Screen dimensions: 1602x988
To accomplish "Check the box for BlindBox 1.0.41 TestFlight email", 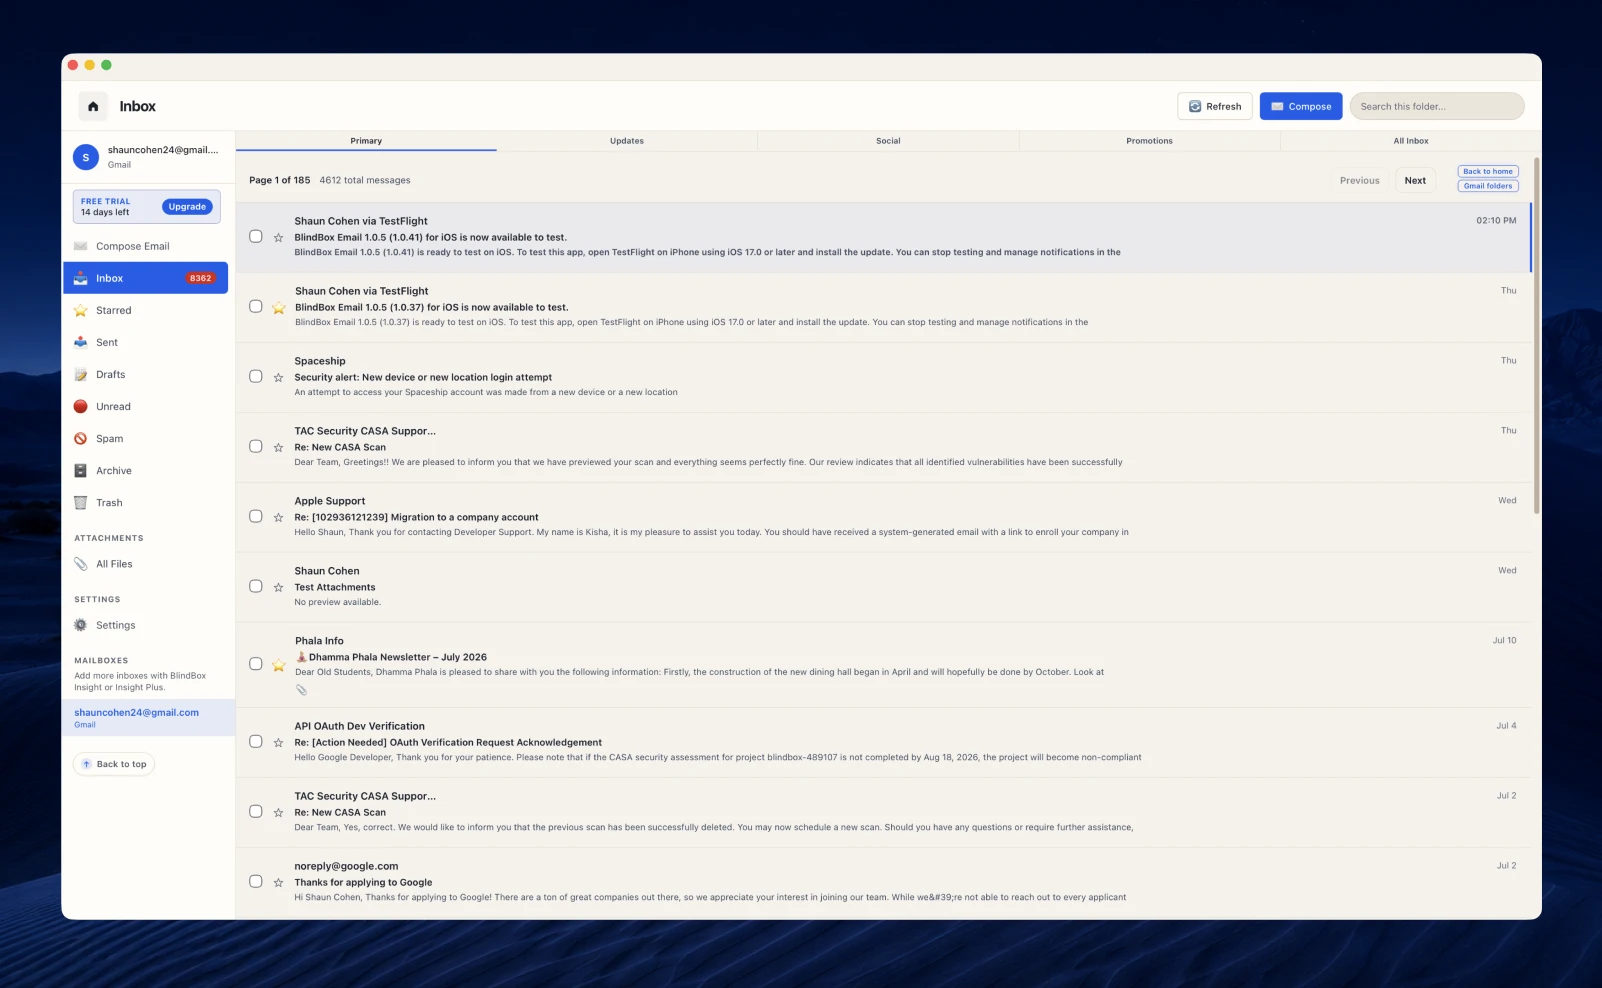I will click(x=256, y=236).
